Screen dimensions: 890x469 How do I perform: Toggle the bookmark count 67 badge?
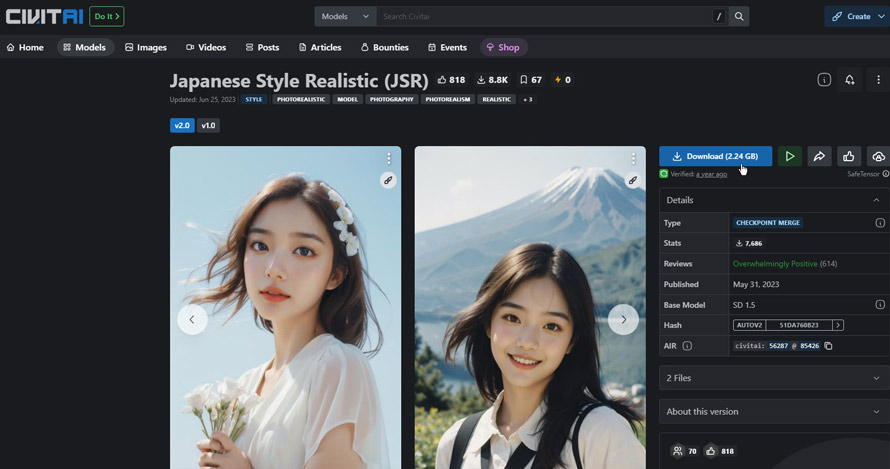click(x=529, y=80)
